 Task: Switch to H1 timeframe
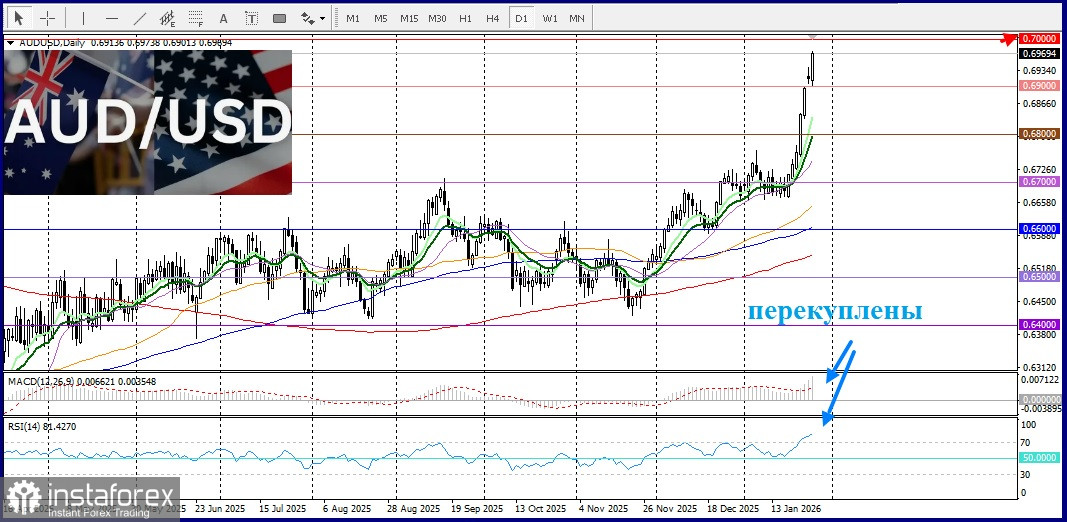coord(465,18)
